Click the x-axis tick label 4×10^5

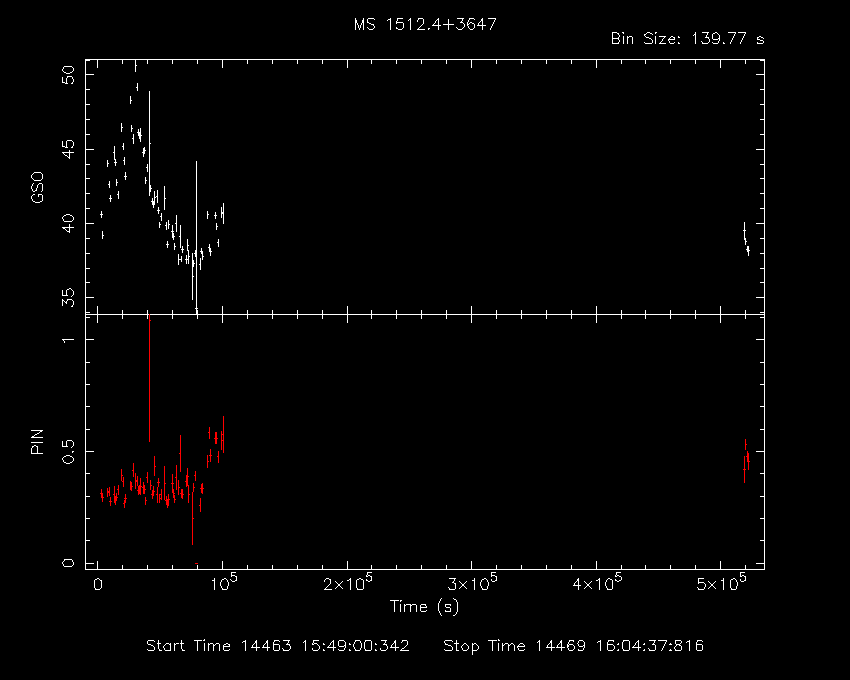click(597, 583)
